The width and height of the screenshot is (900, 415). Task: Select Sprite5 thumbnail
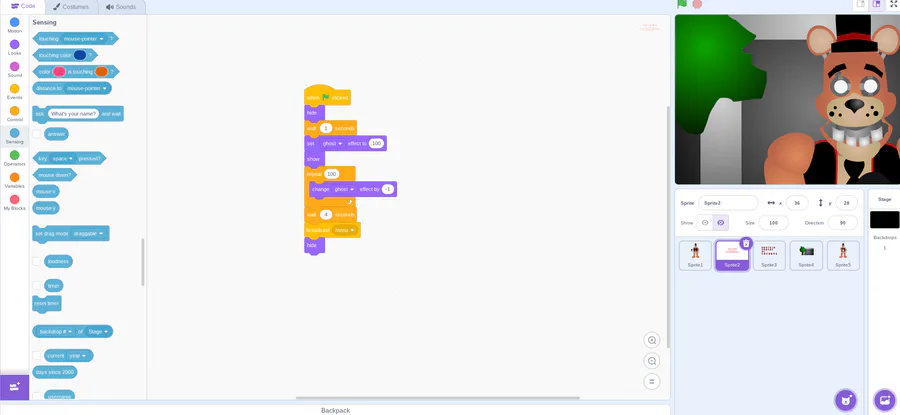(843, 255)
